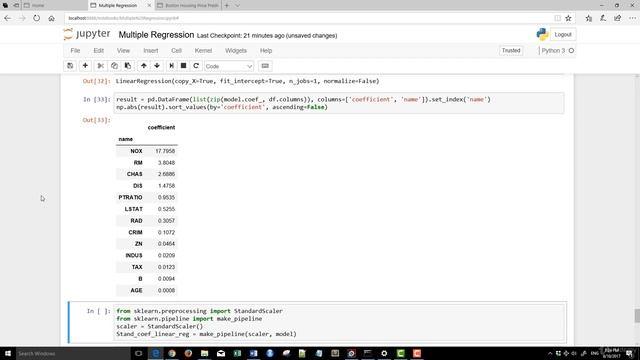Viewport: 640px width, 360px height.
Task: Restart the kernel icon
Action: pyautogui.click(x=196, y=66)
